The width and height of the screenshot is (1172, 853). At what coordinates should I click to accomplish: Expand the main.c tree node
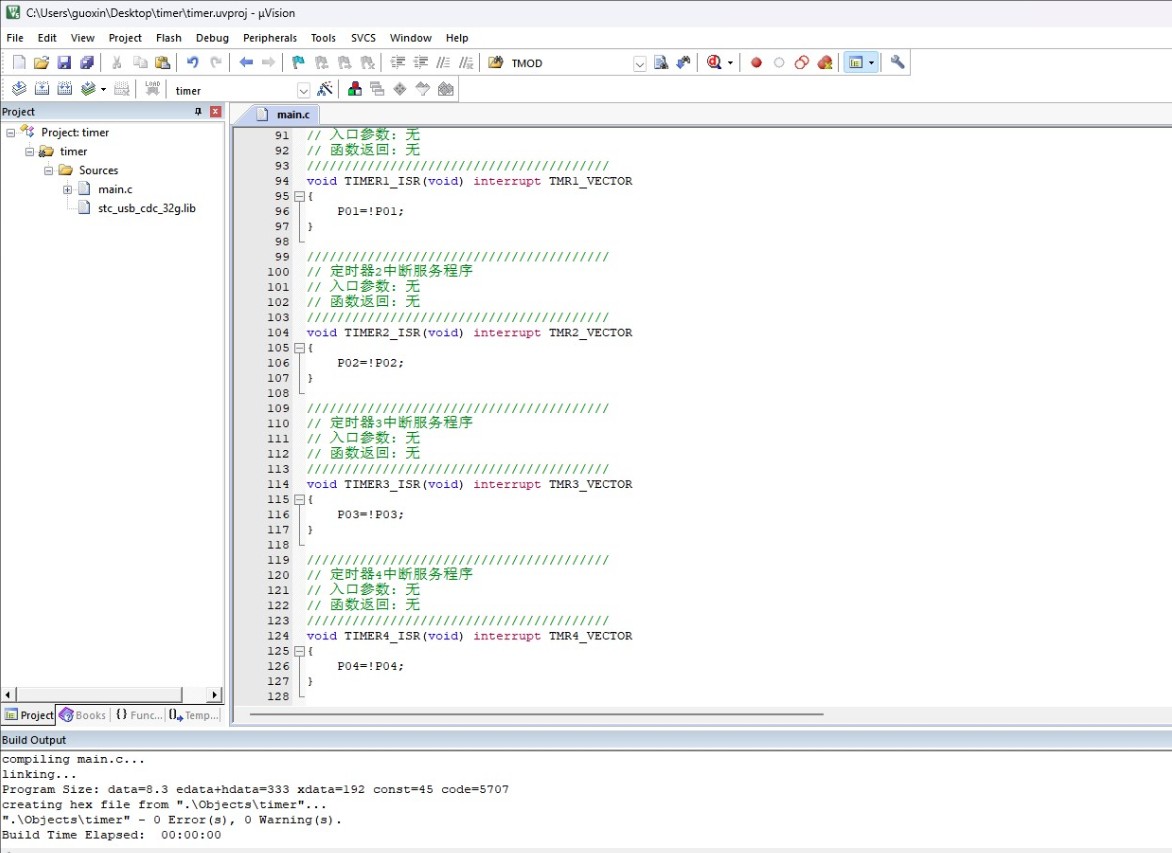click(67, 190)
